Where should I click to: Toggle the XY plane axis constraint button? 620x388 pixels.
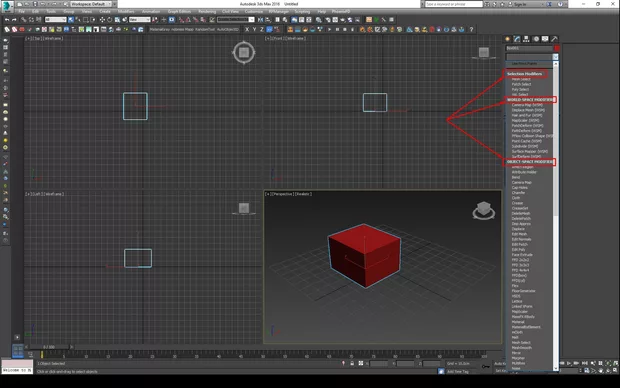pos(269,29)
